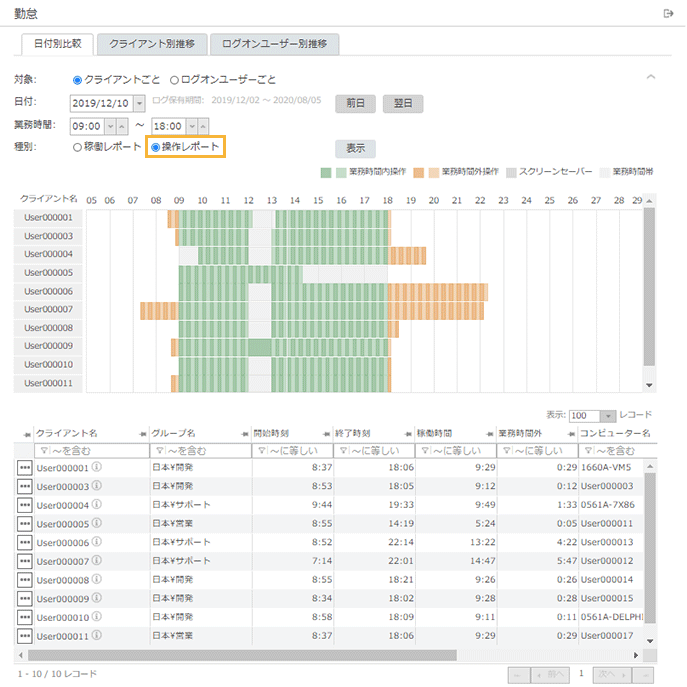
Task: Open the business start time 09:00 dropdown
Action: (x=110, y=126)
